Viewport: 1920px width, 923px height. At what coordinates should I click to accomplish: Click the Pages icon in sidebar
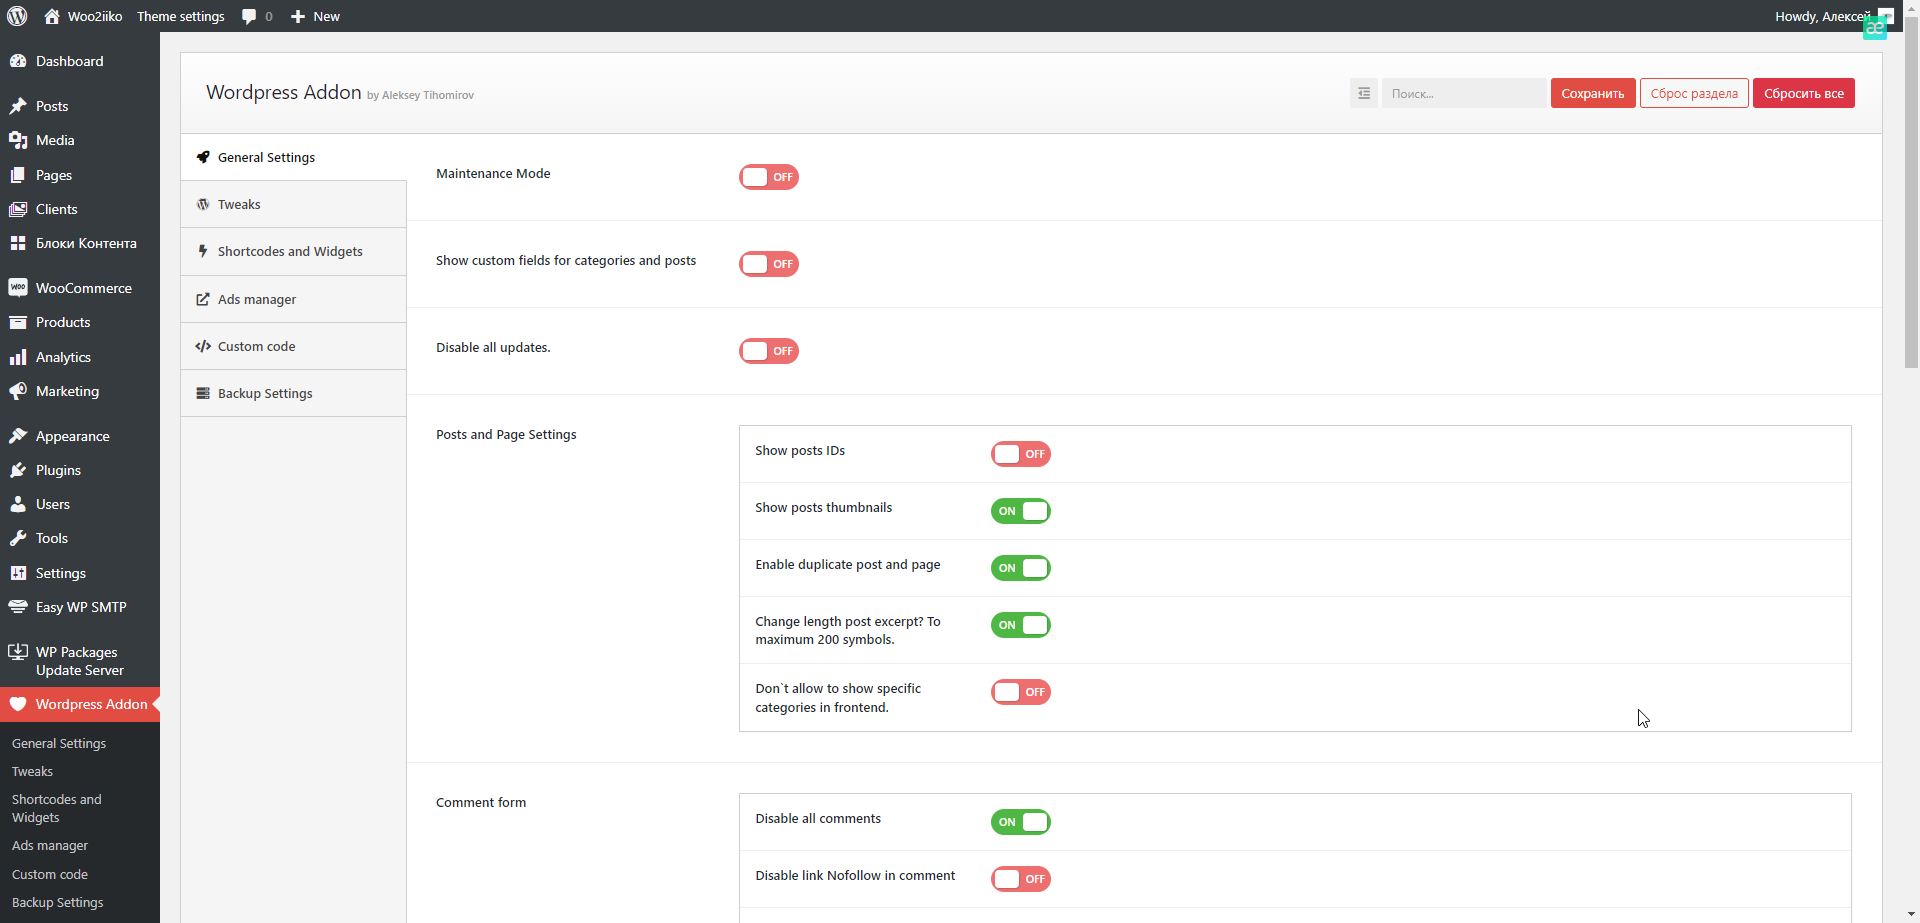tap(18, 175)
